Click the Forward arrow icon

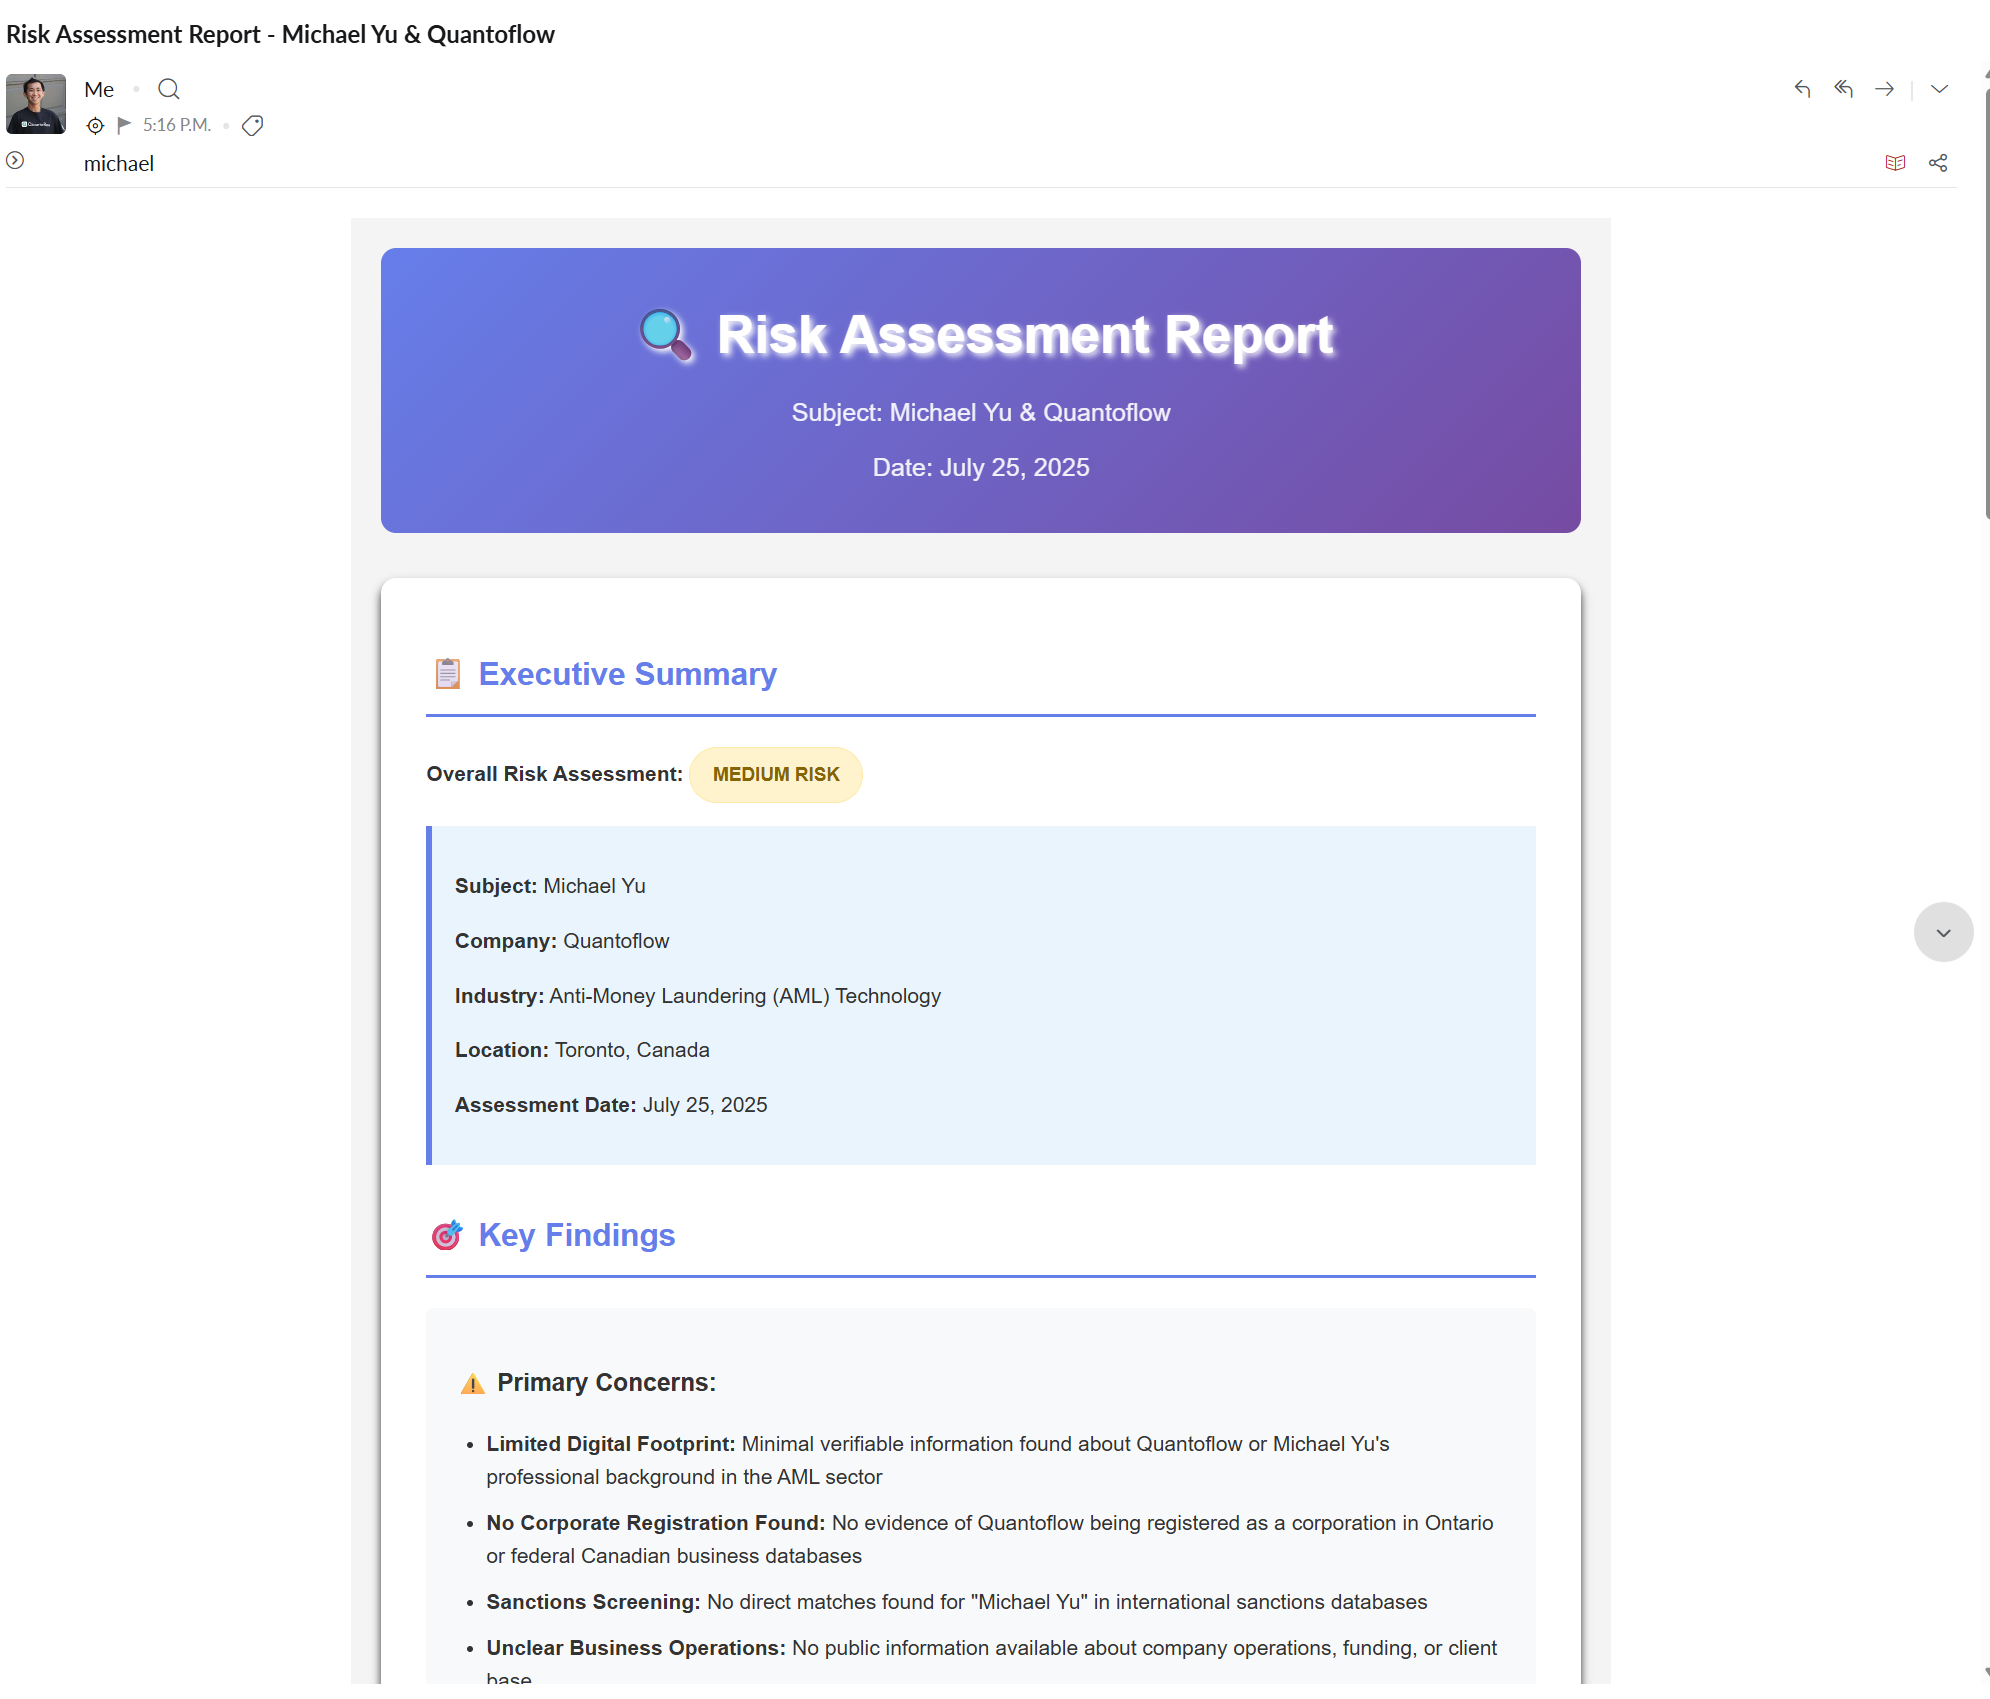coord(1884,89)
